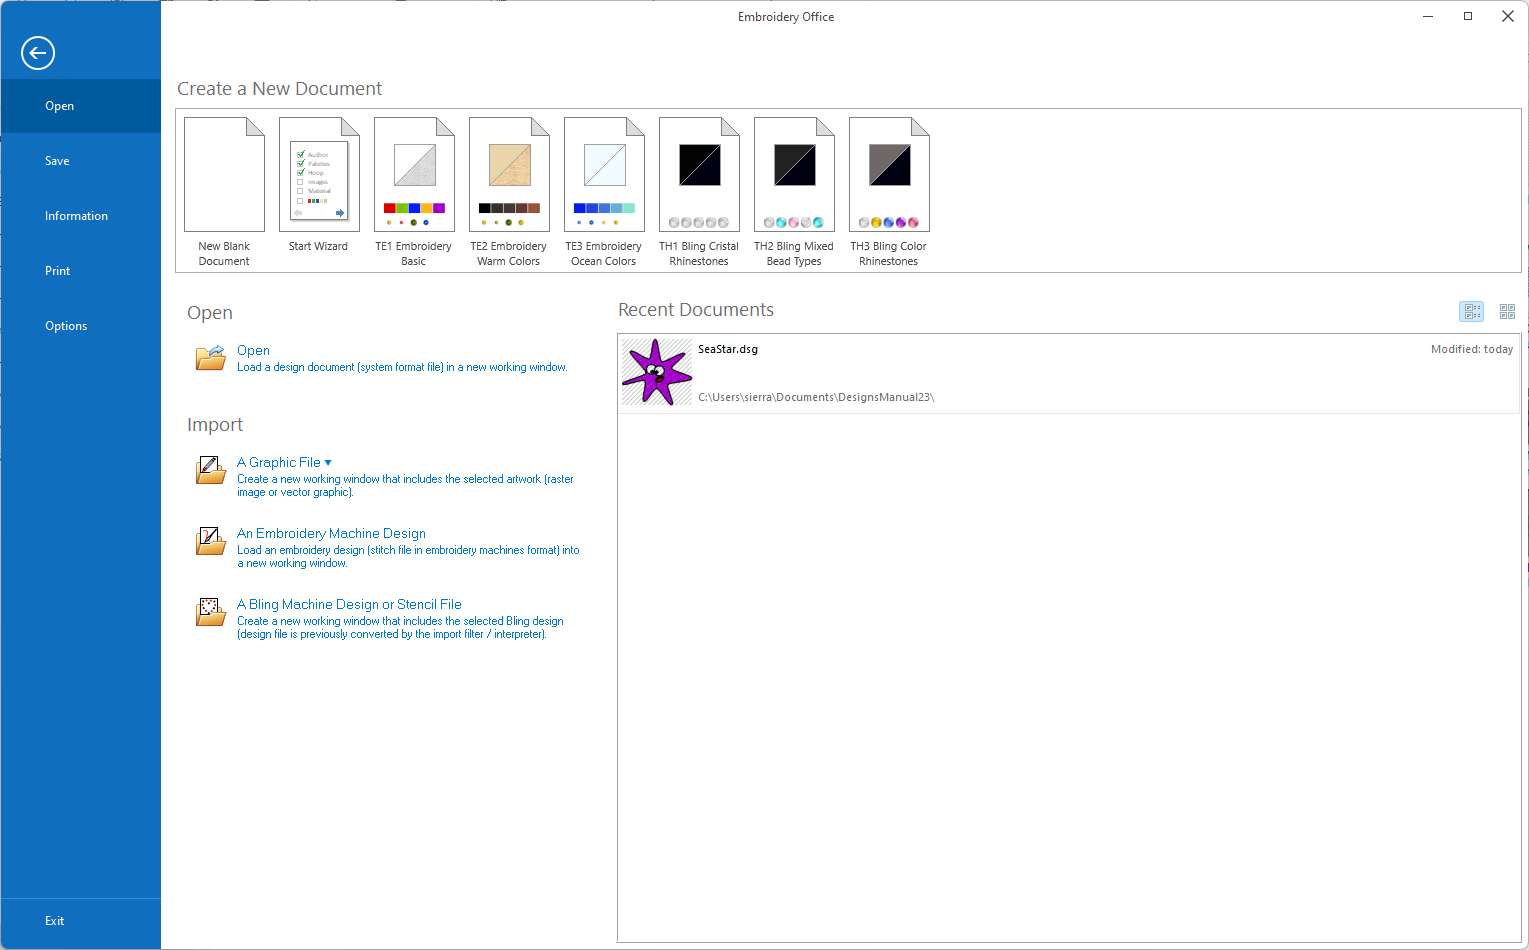Pick TE2 Embroidery Warm Colors template
The width and height of the screenshot is (1529, 950).
point(509,192)
